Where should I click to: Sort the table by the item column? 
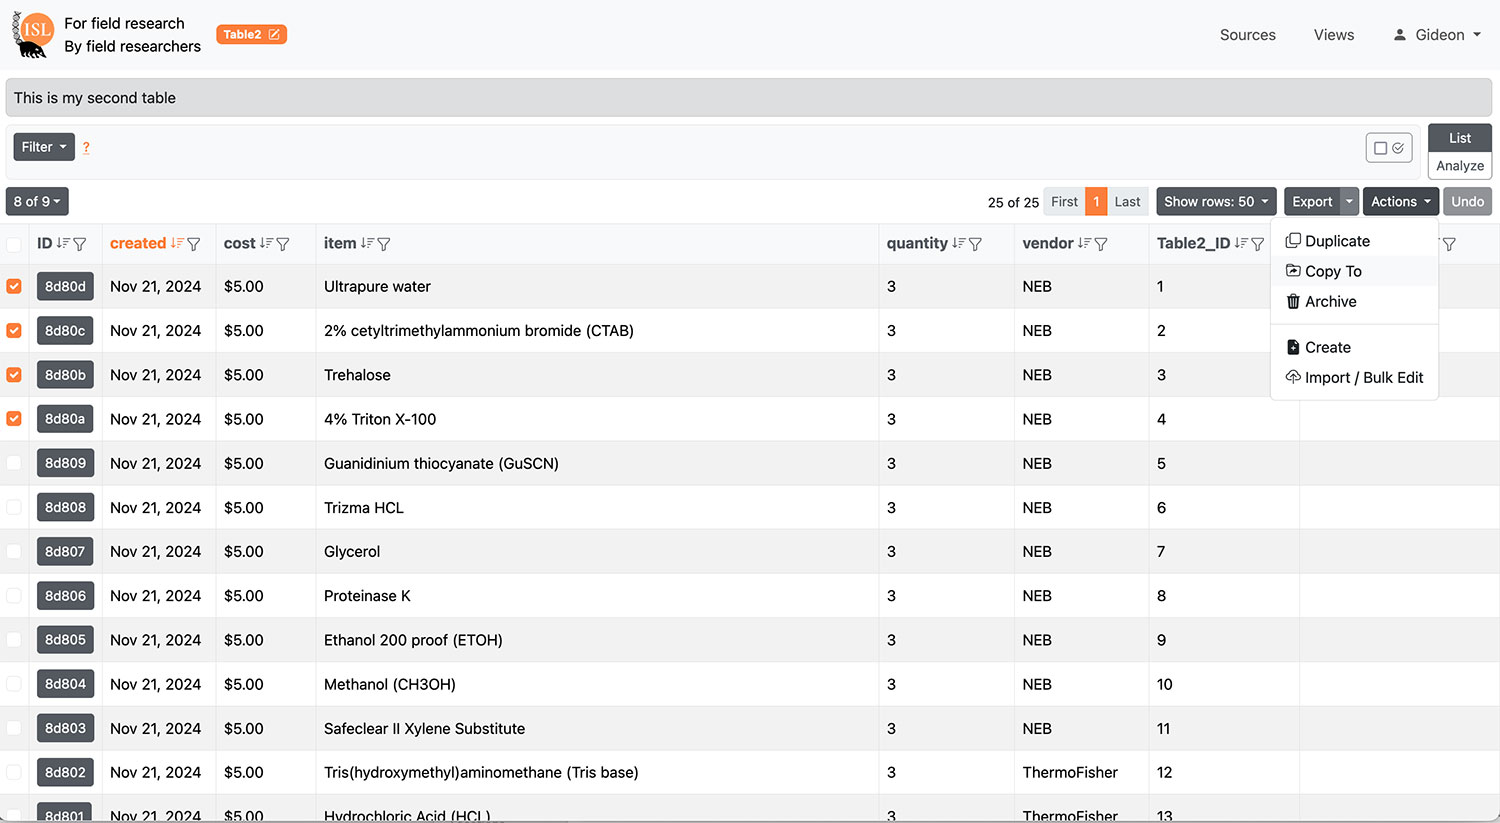[x=367, y=244]
